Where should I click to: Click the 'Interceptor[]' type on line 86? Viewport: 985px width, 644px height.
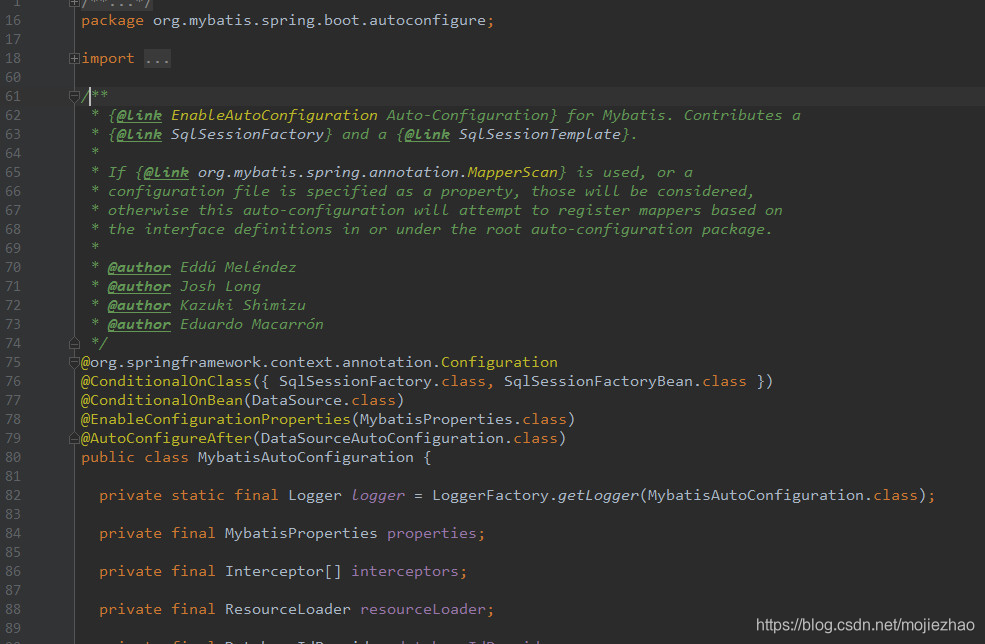click(283, 571)
